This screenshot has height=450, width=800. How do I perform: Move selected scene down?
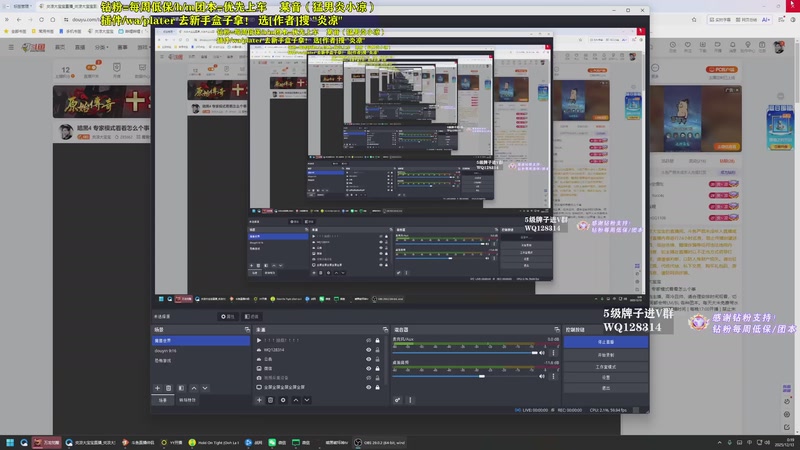point(205,388)
